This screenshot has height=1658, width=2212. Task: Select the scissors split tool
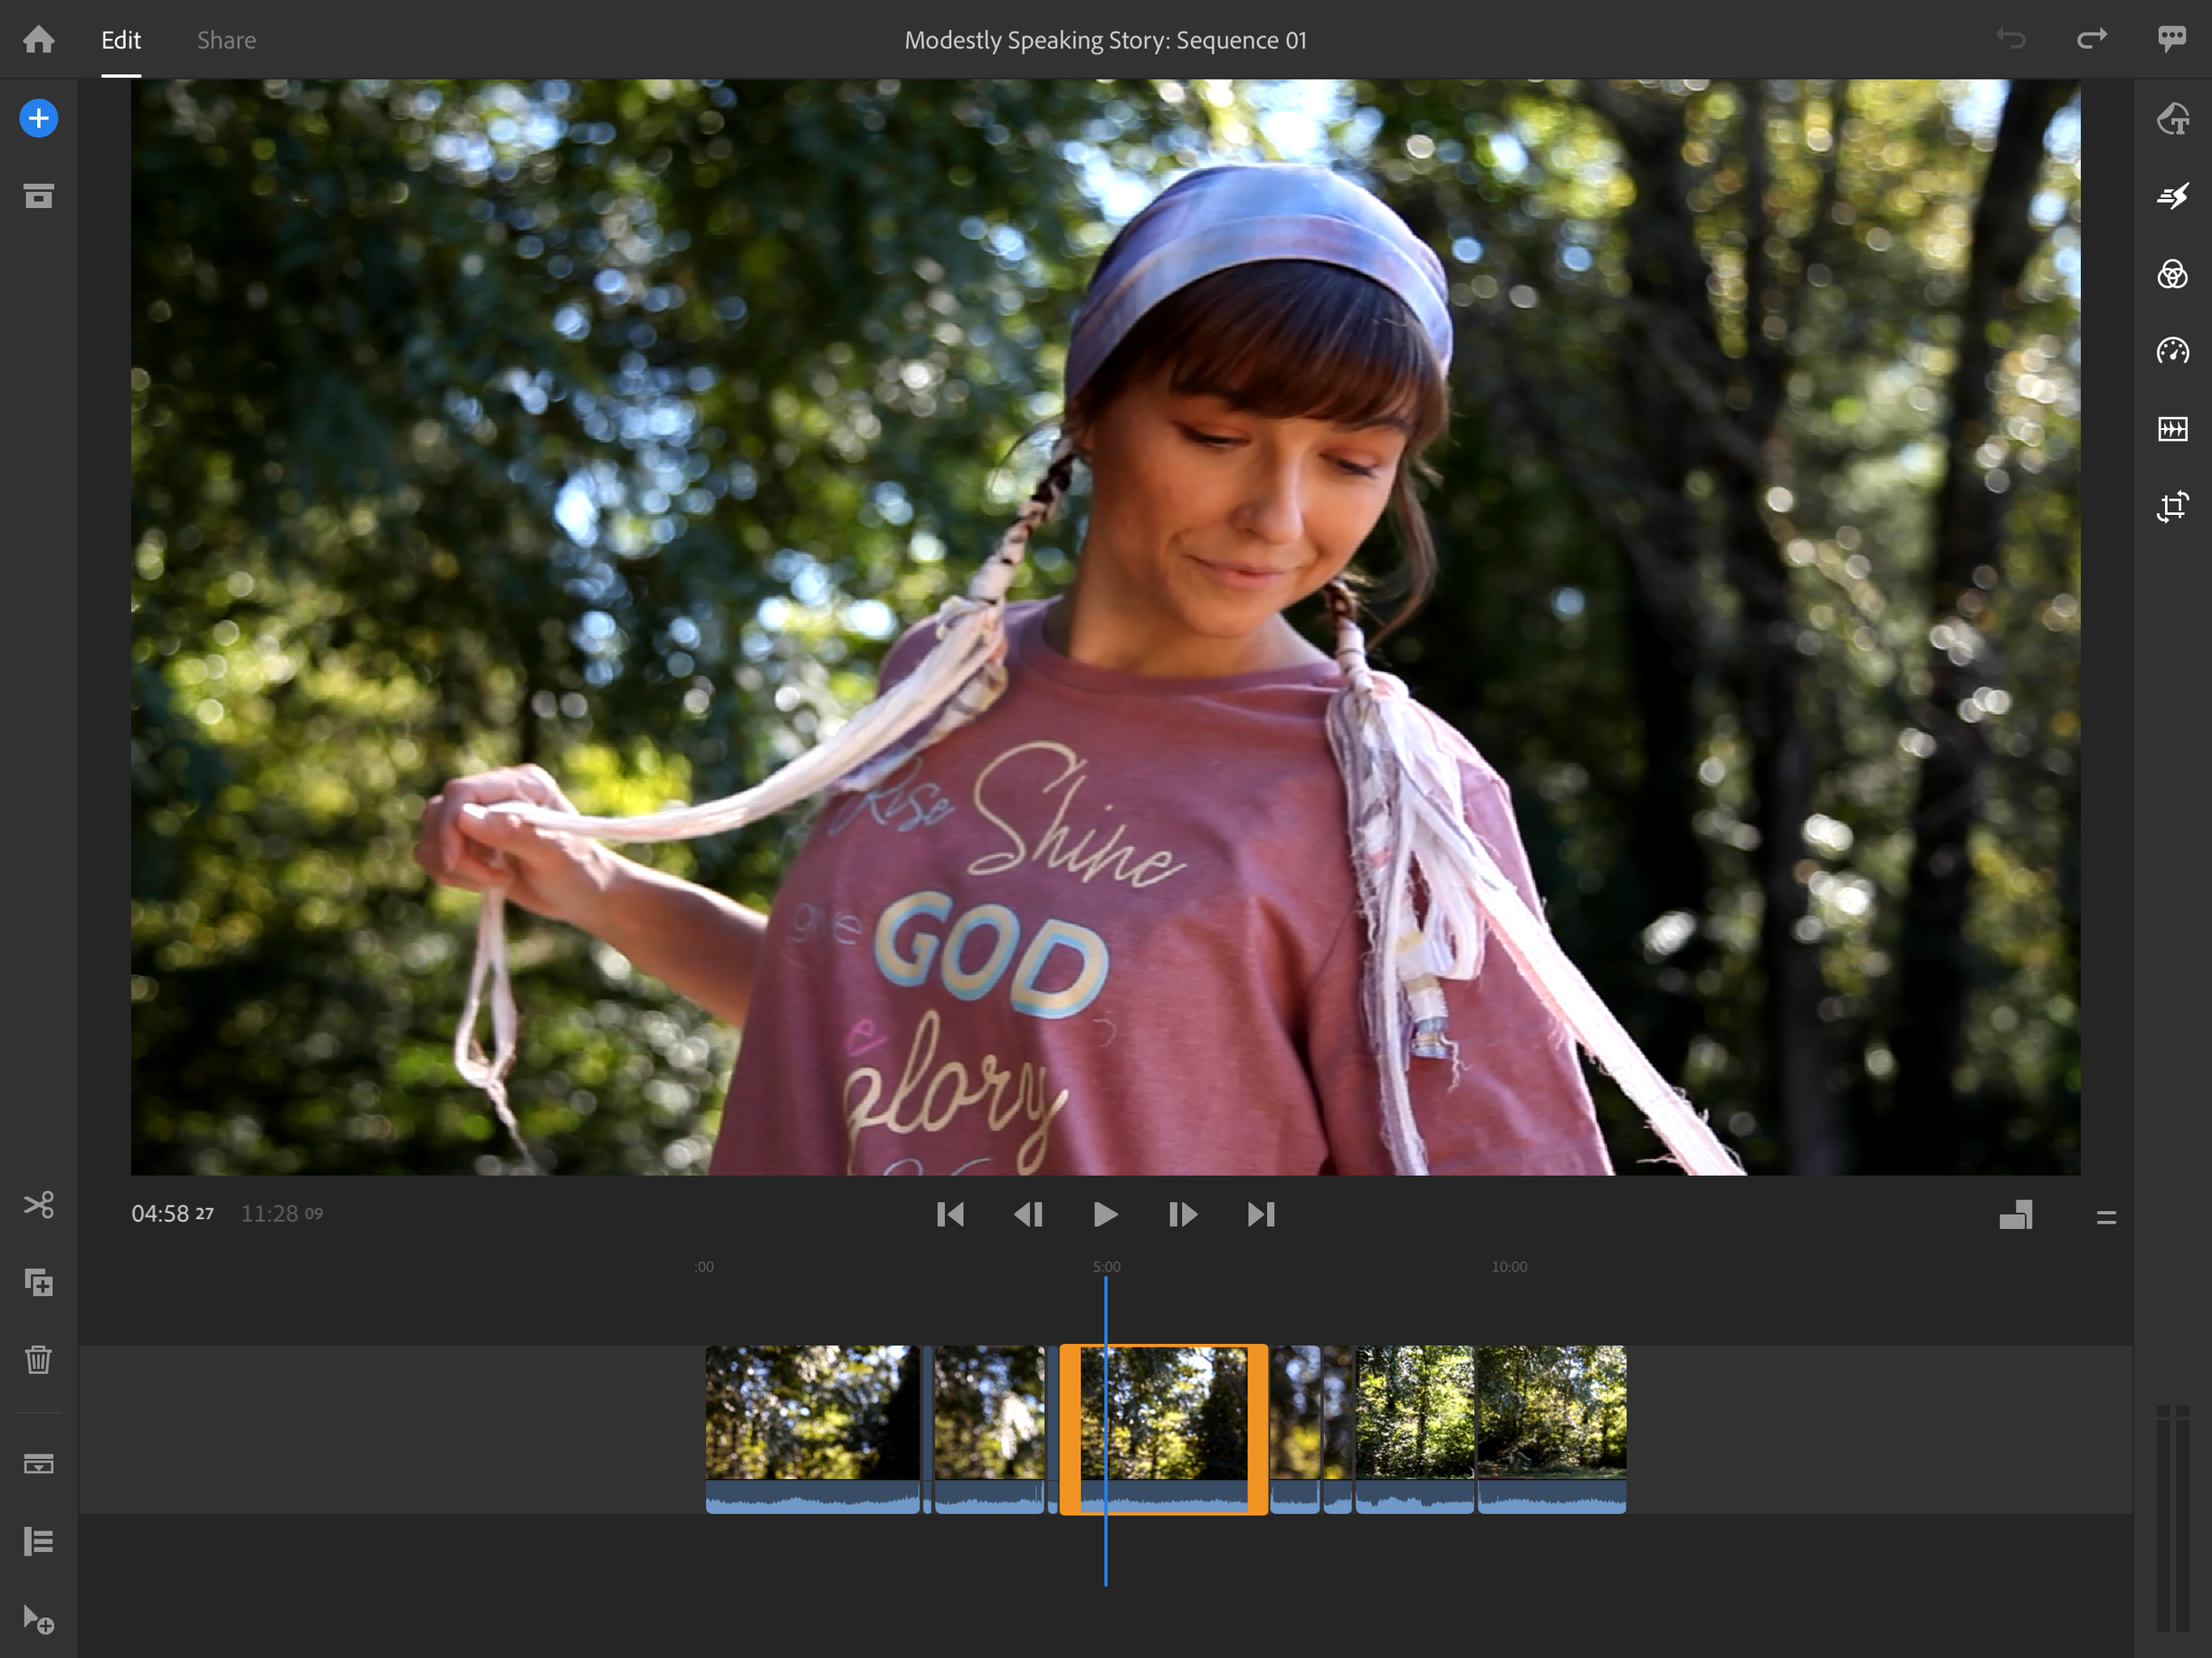[39, 1205]
